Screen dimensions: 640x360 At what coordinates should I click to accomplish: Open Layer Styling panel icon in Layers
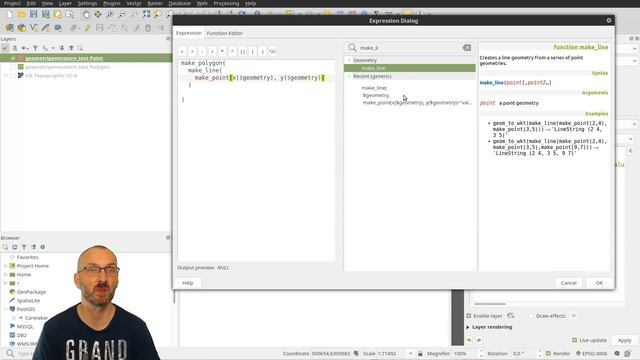pos(5,48)
